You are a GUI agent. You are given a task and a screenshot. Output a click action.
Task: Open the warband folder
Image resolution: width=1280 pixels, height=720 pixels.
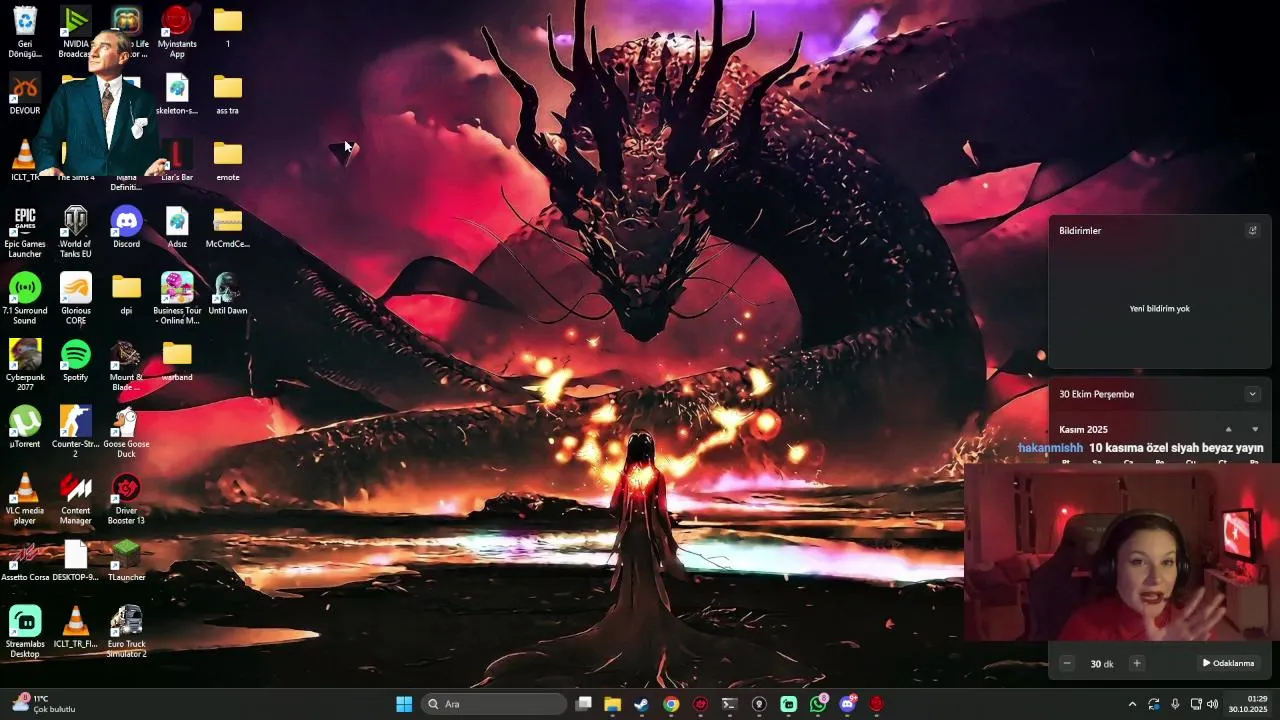[177, 361]
